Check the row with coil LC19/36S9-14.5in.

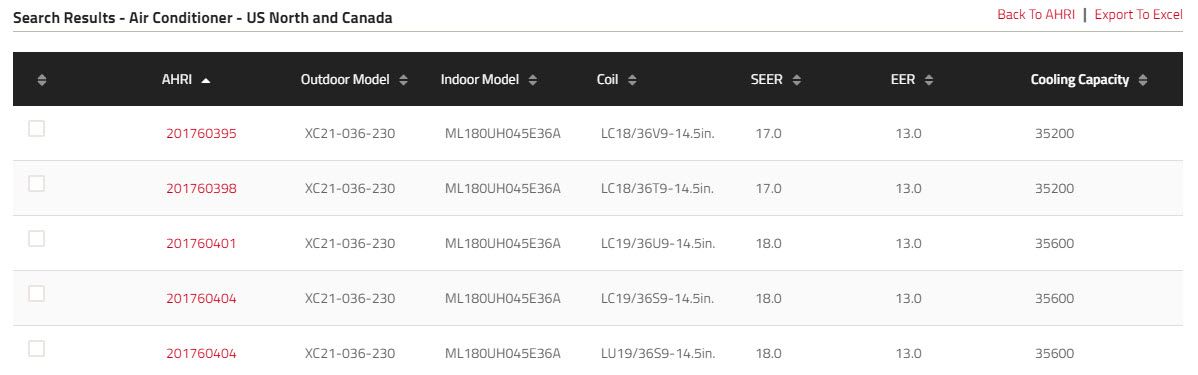pyautogui.click(x=37, y=294)
